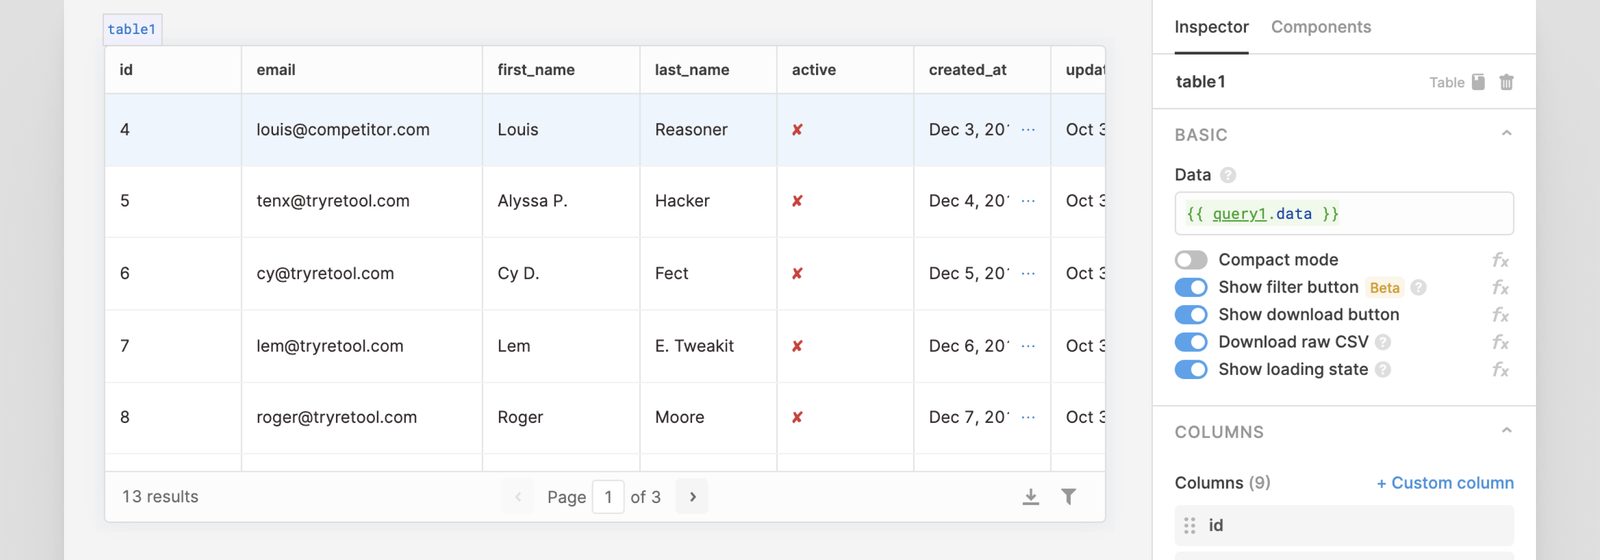Image resolution: width=1600 pixels, height=560 pixels.
Task: Click the help icon next to Data
Action: 1228,175
